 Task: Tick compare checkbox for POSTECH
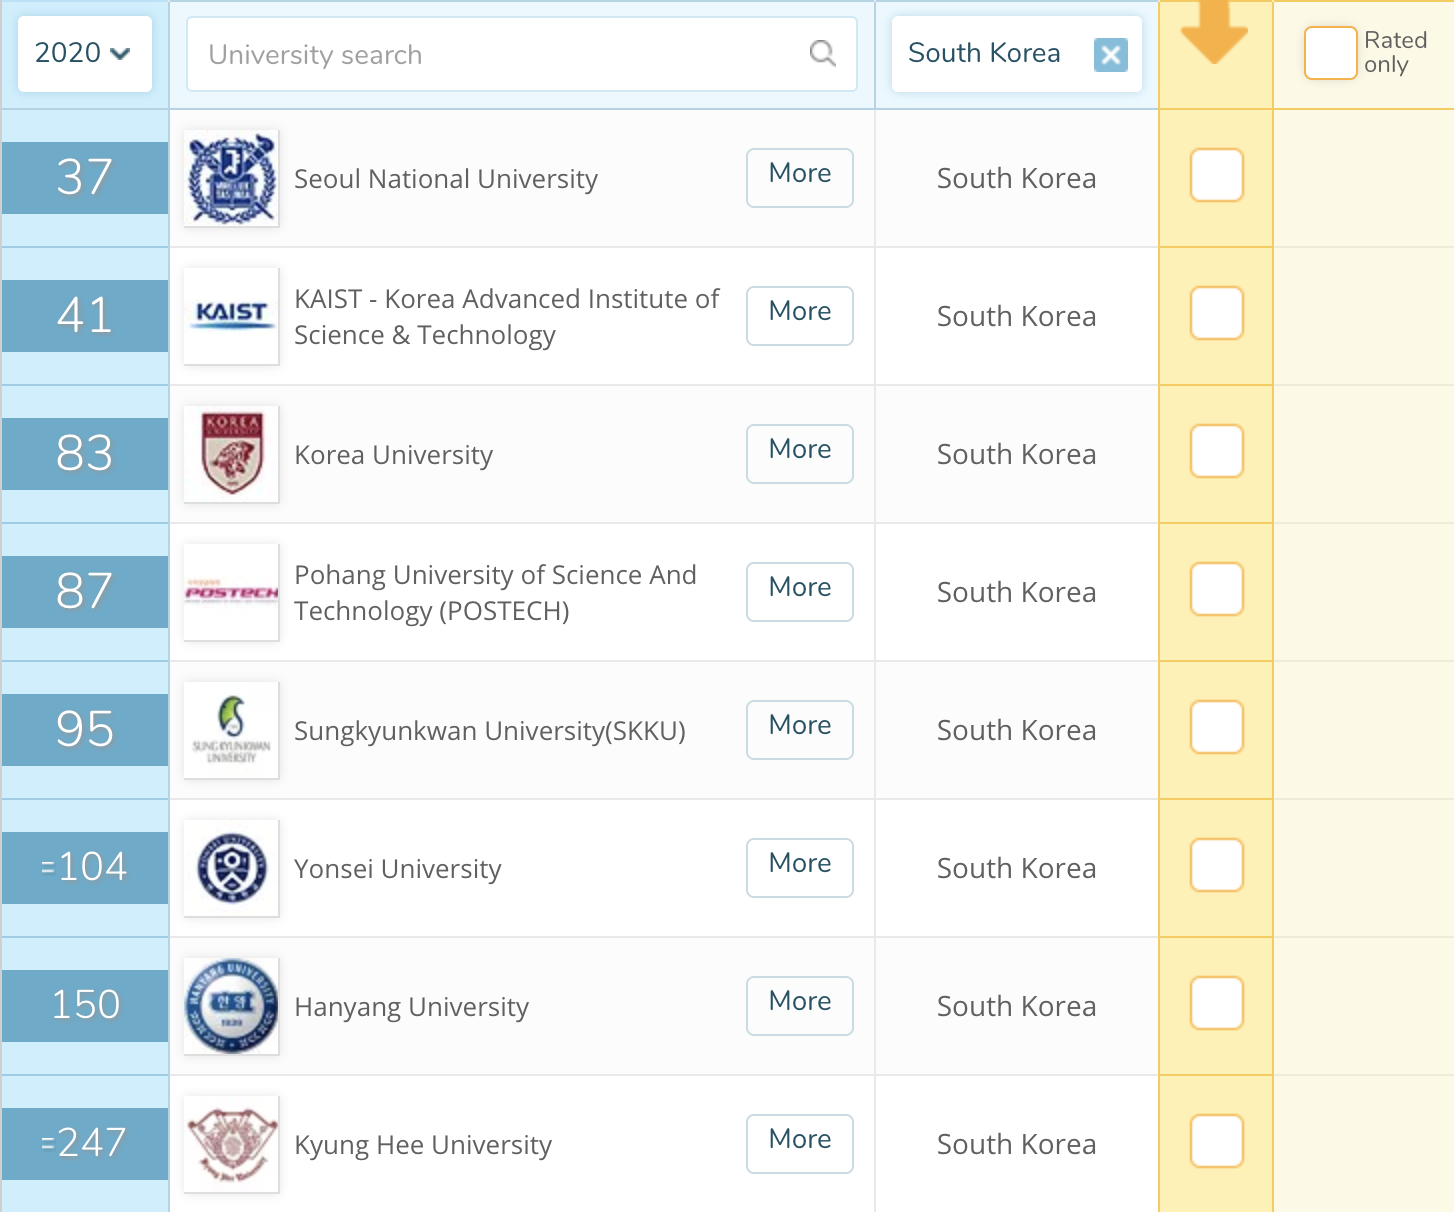point(1217,589)
